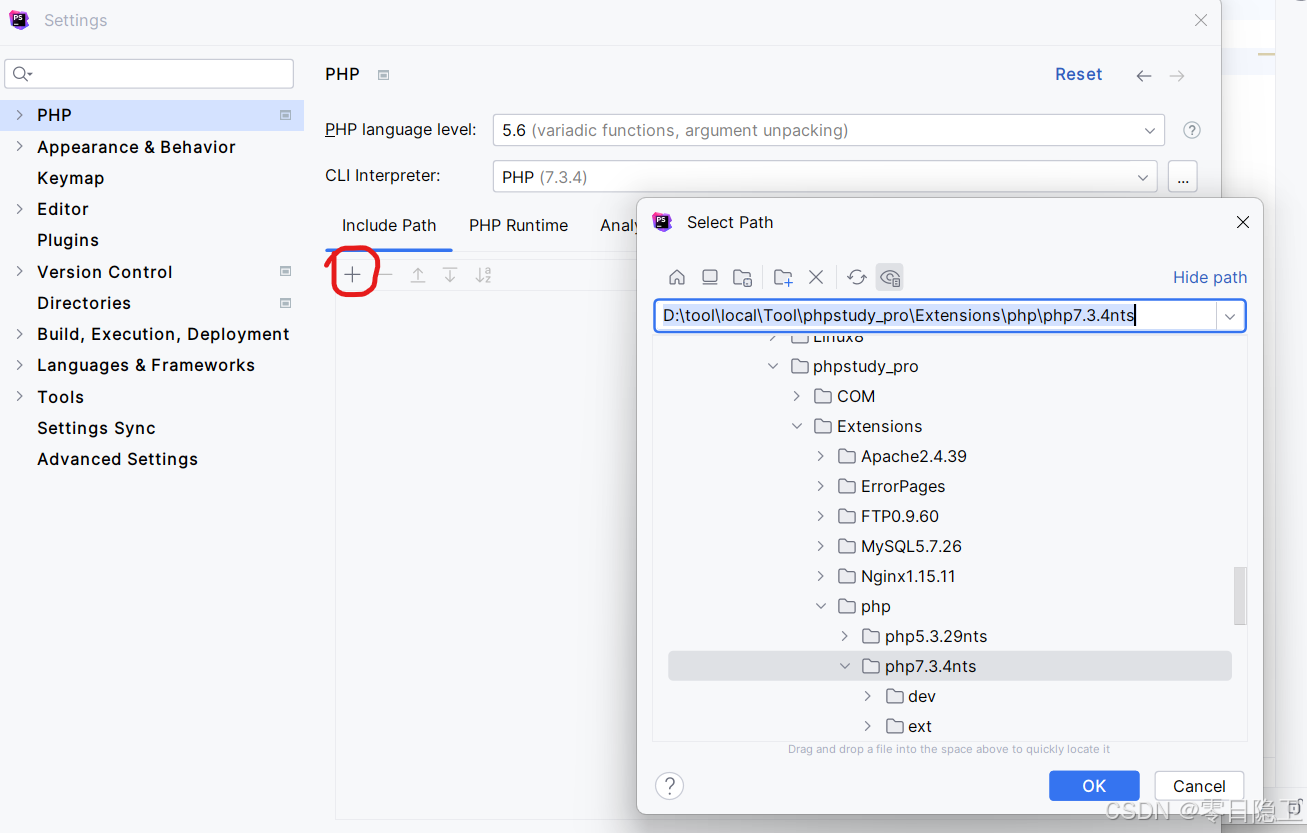The width and height of the screenshot is (1307, 833).
Task: Collapse the Extensions folder chevron
Action: [797, 426]
